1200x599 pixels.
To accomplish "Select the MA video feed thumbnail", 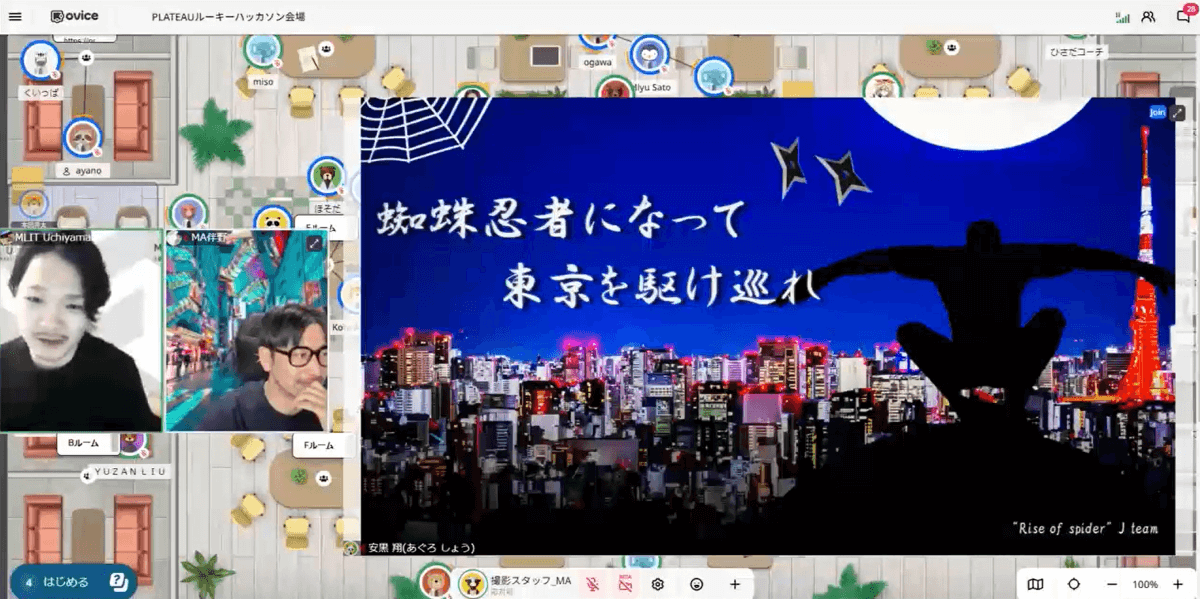I will (246, 331).
